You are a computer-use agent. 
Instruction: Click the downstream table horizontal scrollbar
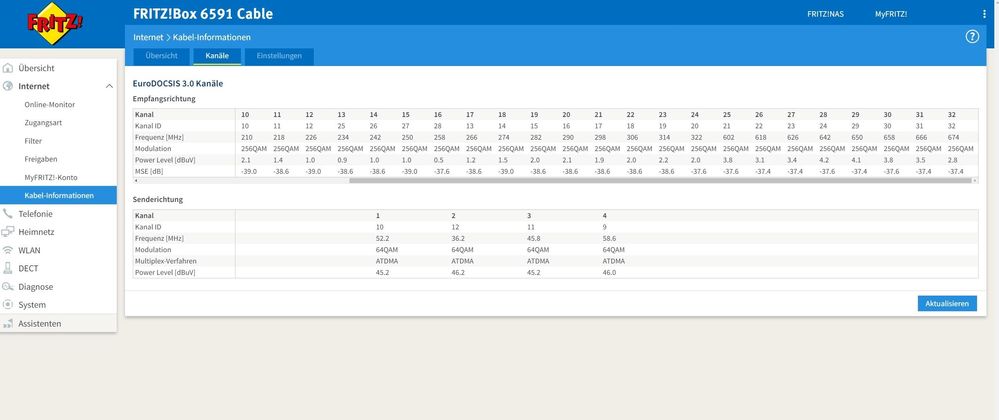click(661, 180)
